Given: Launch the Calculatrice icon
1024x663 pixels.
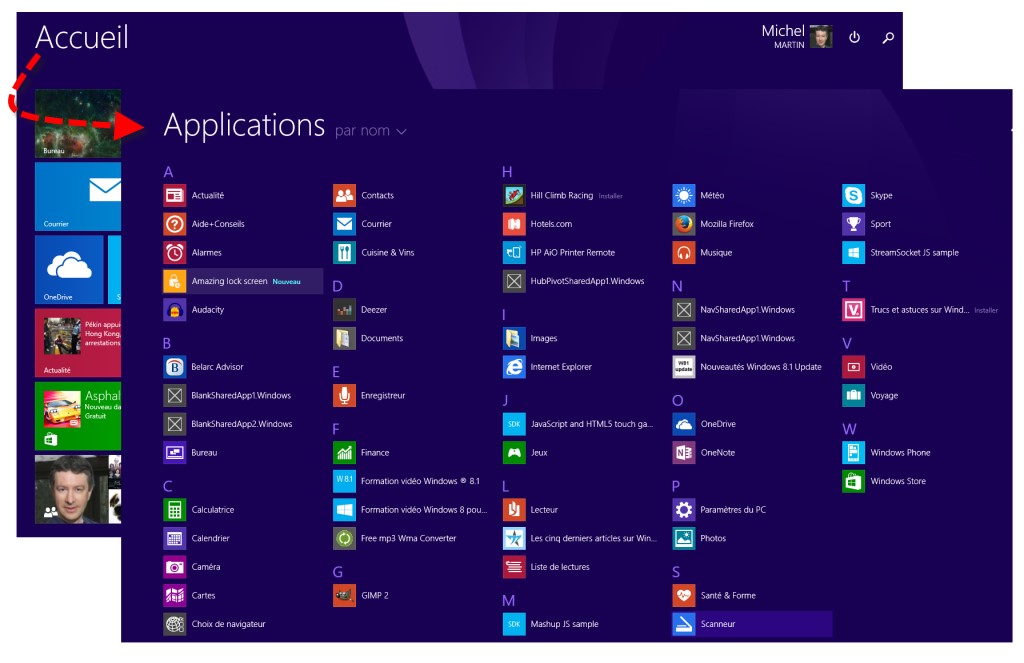Looking at the screenshot, I should click(x=174, y=510).
